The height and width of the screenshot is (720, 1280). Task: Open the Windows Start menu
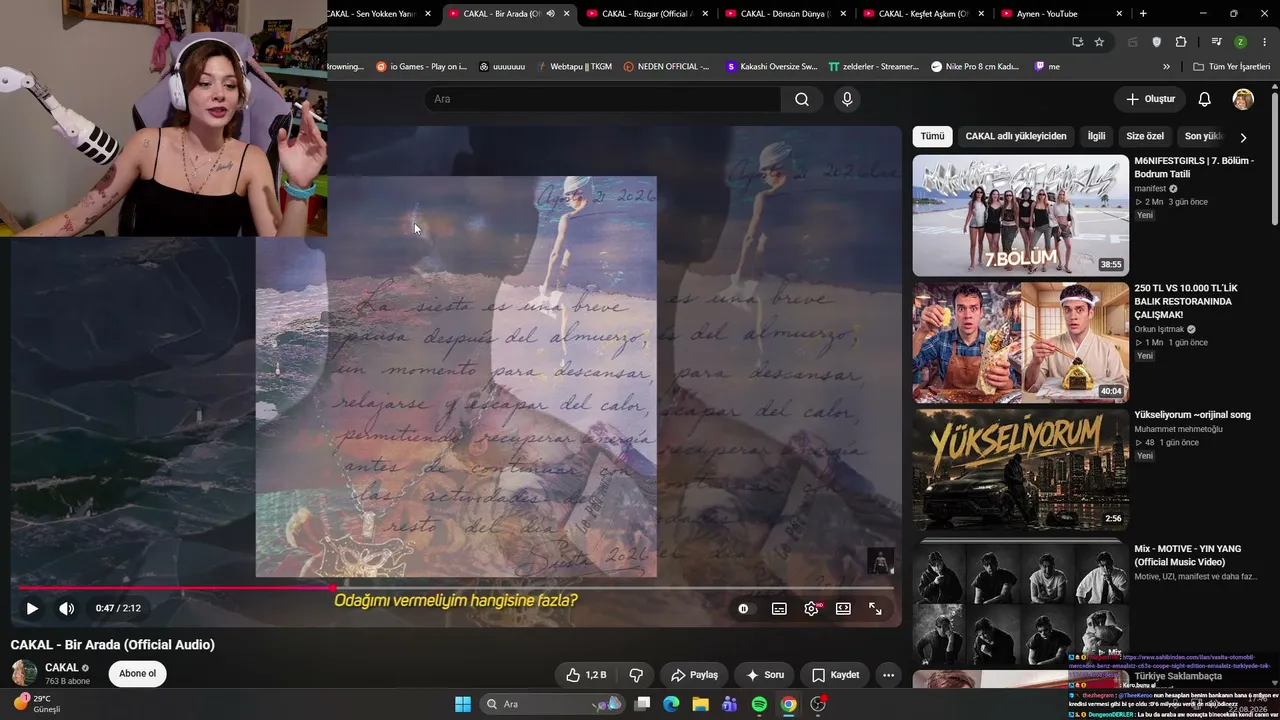click(463, 704)
